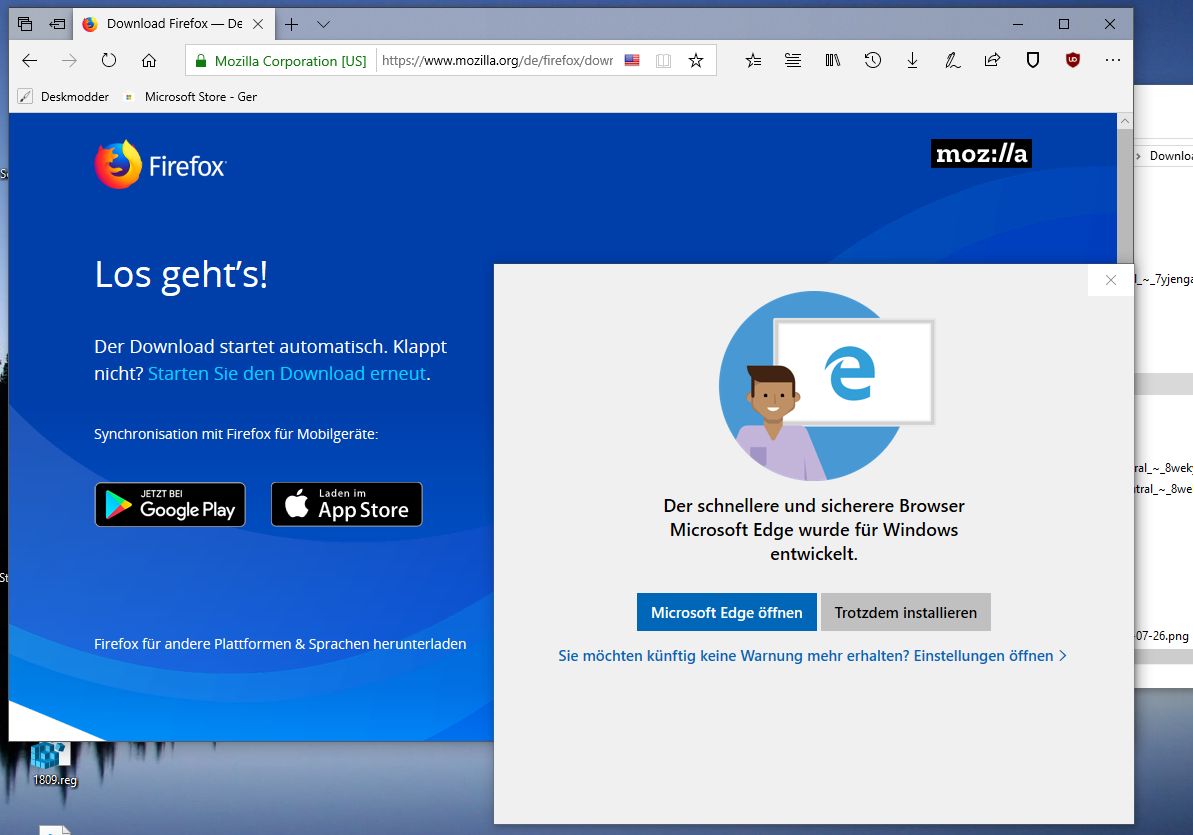Click the forward navigation arrow

coord(69,60)
